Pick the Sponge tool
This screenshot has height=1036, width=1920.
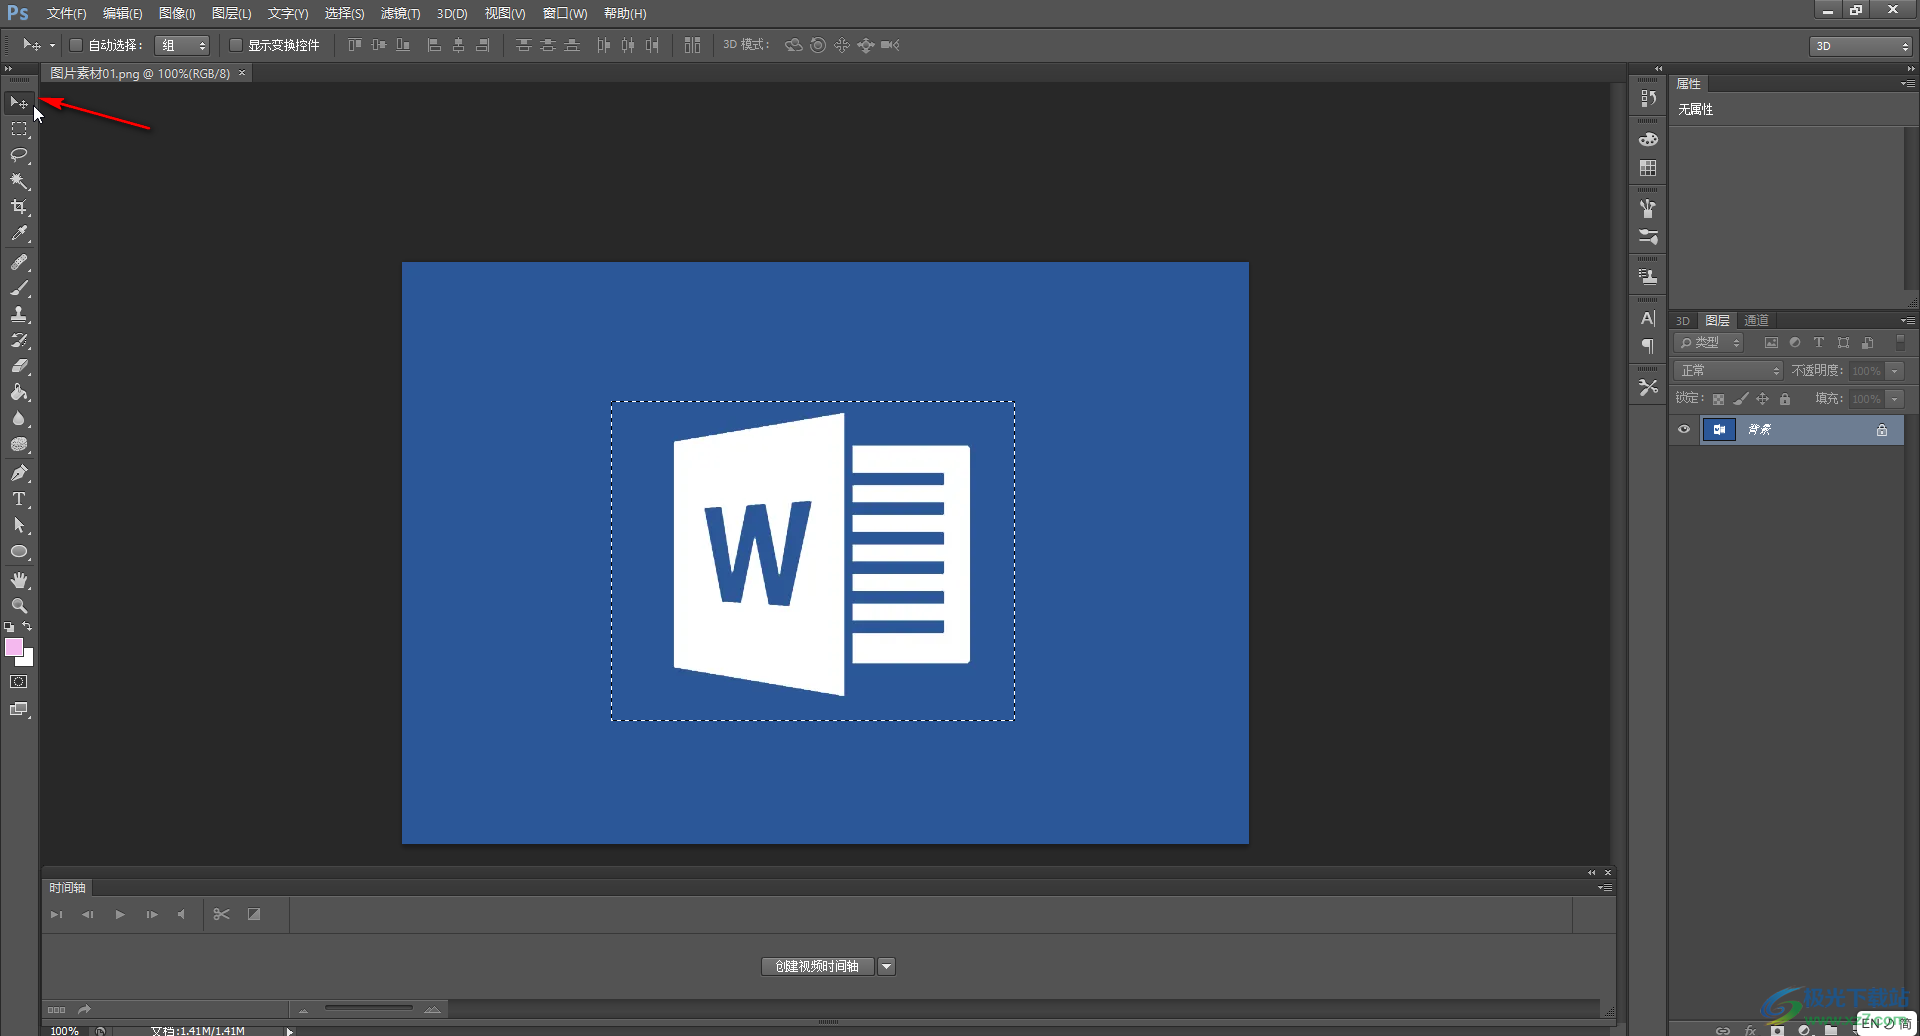click(x=19, y=445)
